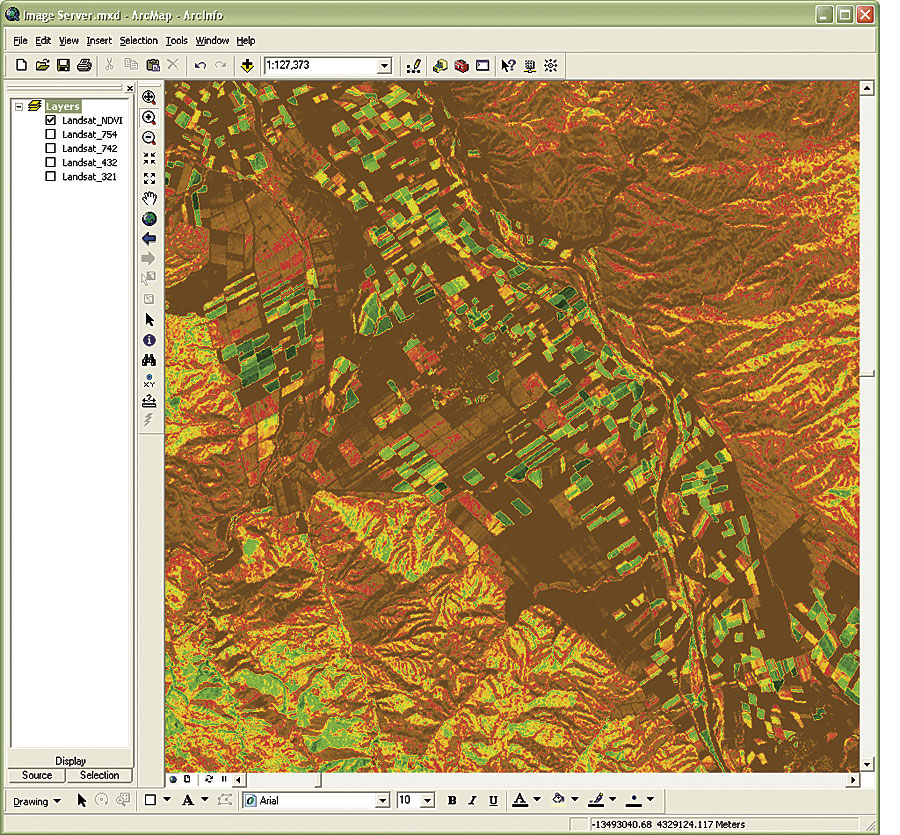Screen dimensions: 900x835
Task: Activate the Identify tool
Action: [x=149, y=340]
